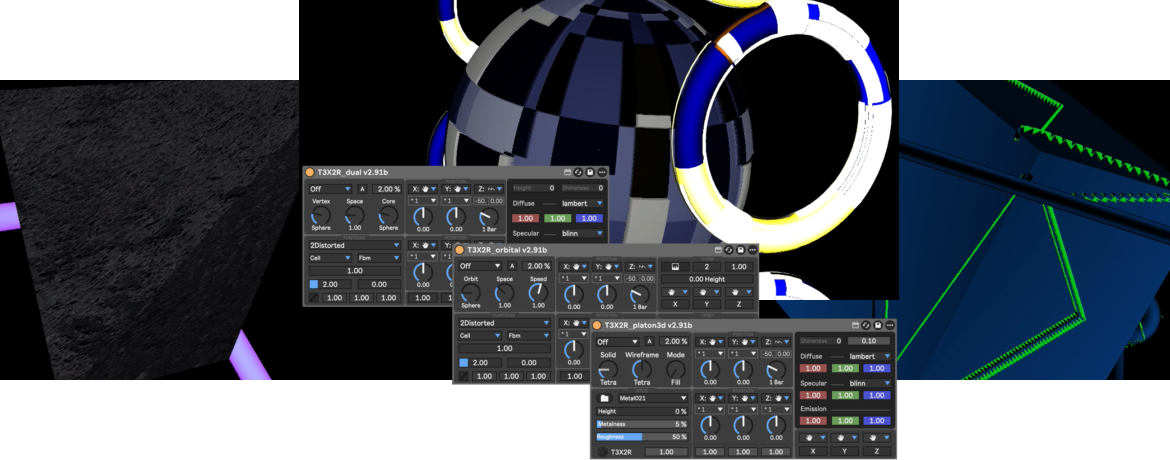Click the picture icon in orbital Core section

coord(675,267)
